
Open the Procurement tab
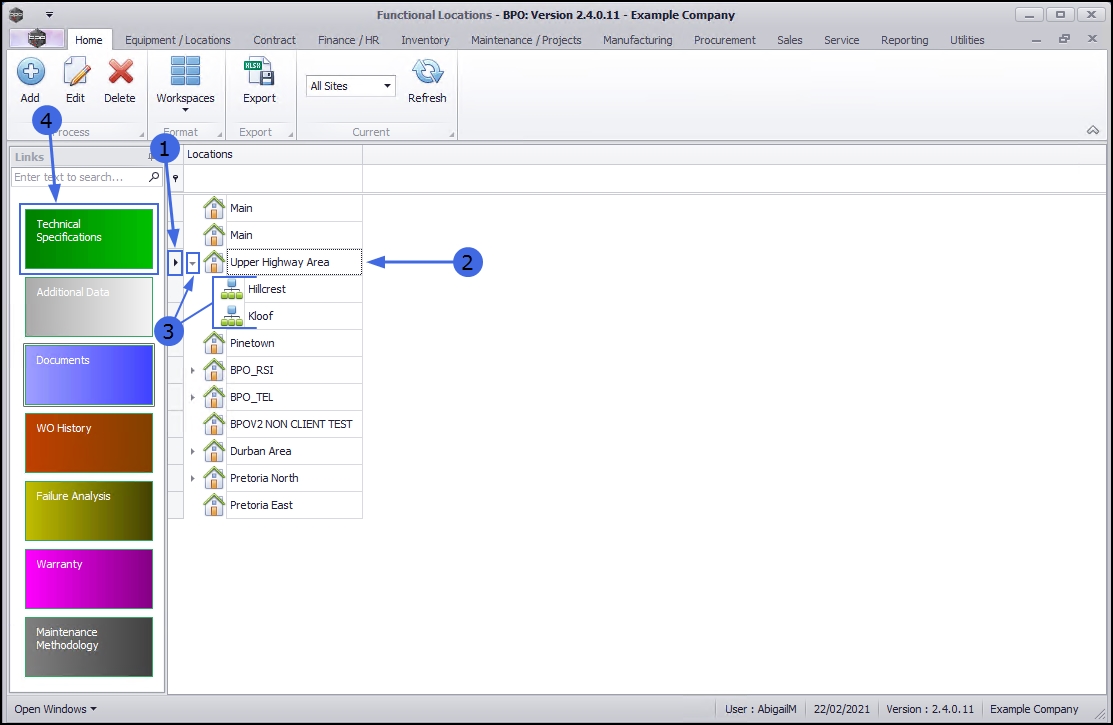[725, 40]
